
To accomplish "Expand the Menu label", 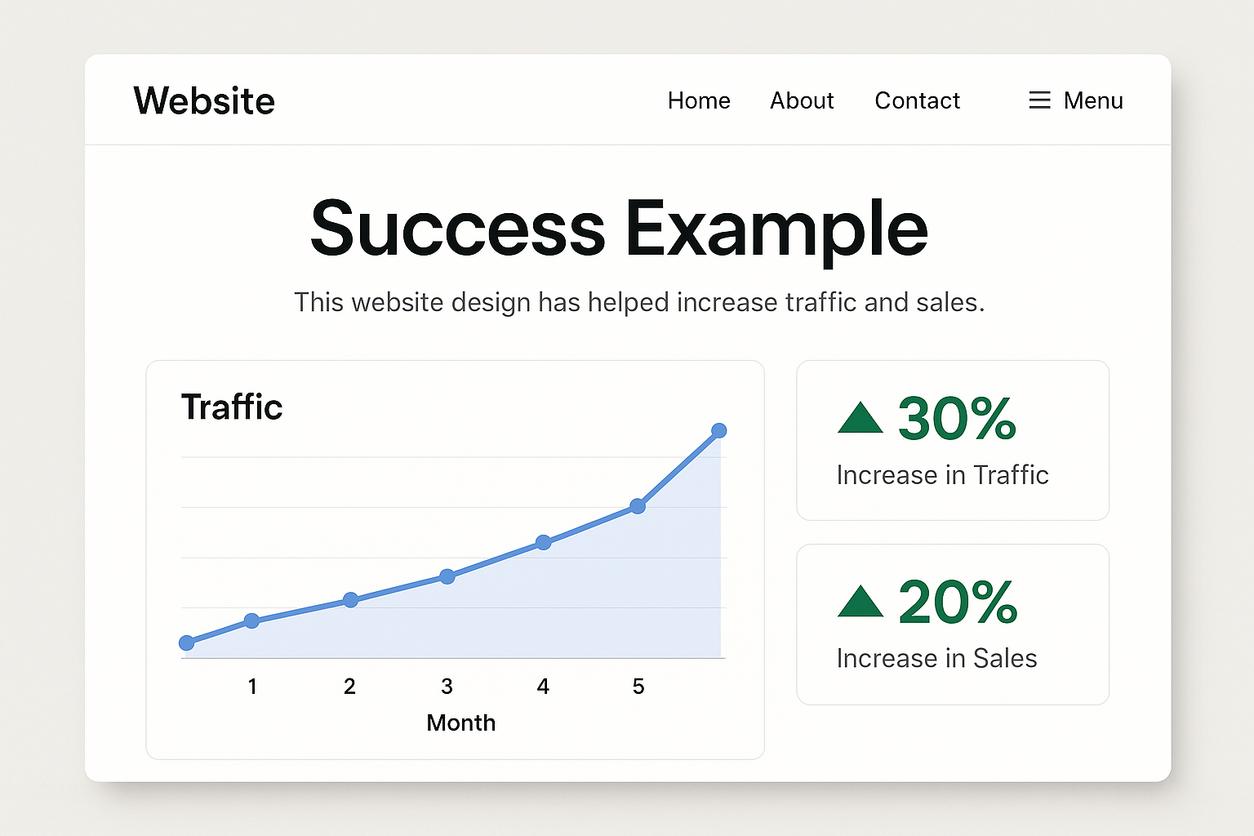I will [1093, 101].
